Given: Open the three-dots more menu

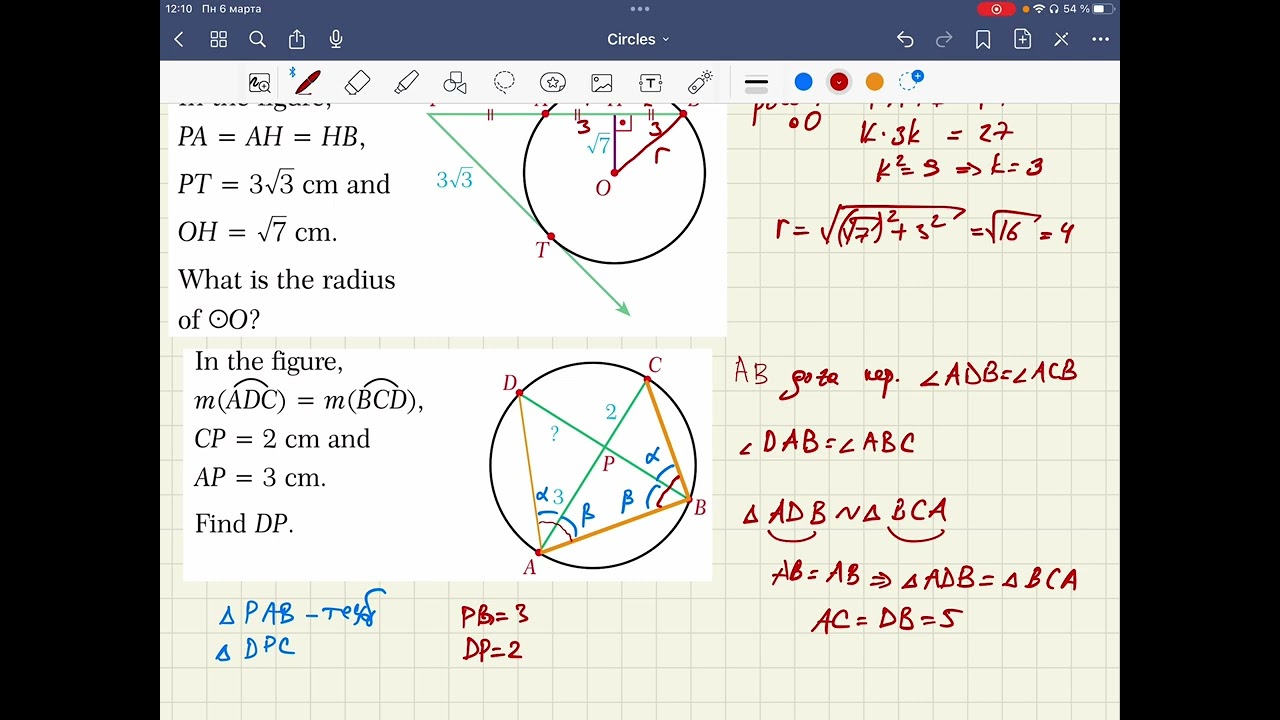Looking at the screenshot, I should pyautogui.click(x=1100, y=39).
